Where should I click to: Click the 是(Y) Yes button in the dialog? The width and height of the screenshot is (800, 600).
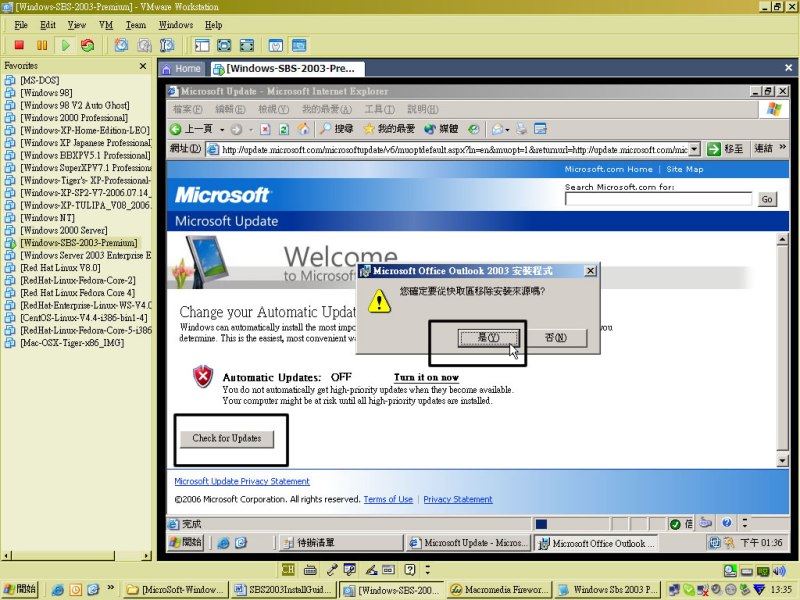[488, 338]
